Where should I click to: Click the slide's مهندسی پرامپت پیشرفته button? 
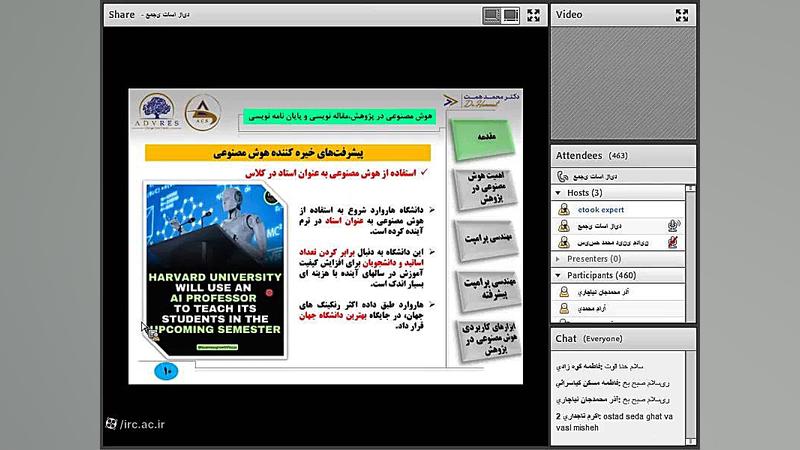click(489, 290)
